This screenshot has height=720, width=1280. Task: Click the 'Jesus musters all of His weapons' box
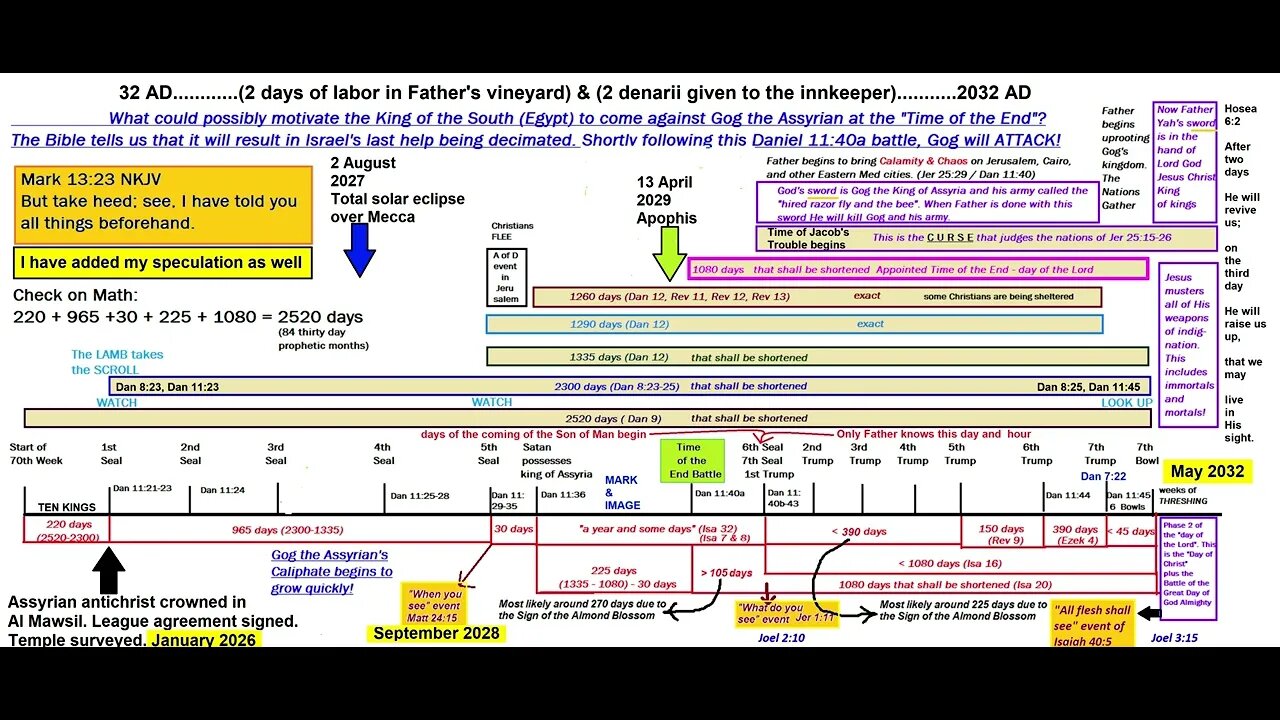pyautogui.click(x=1188, y=345)
